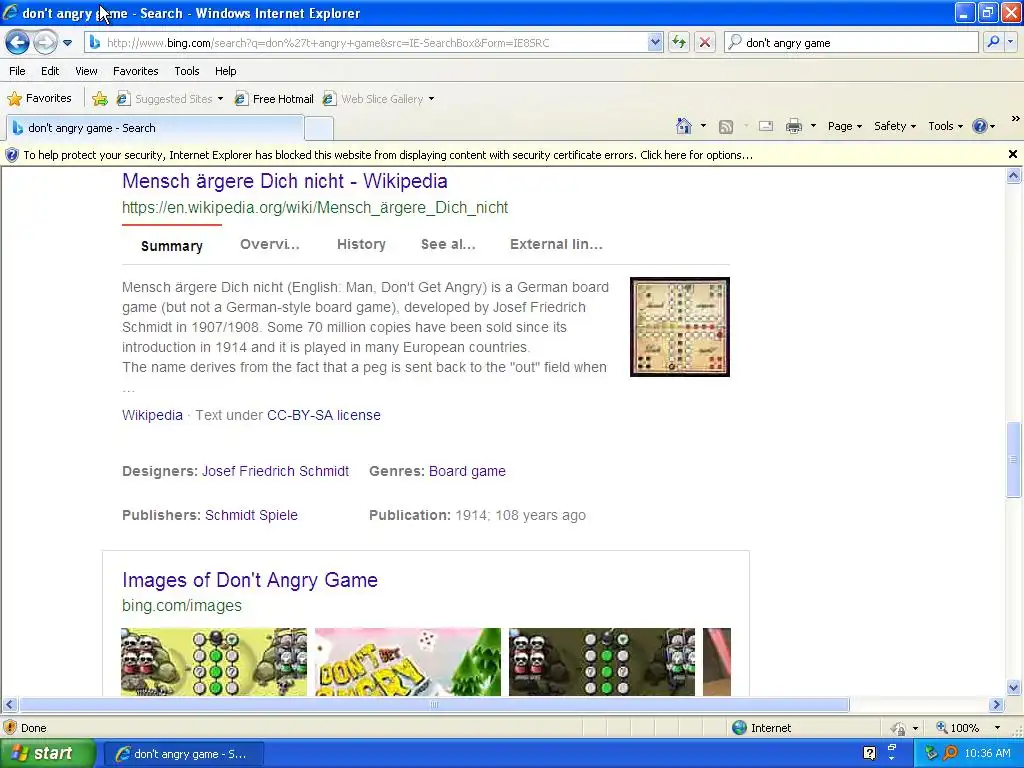Click the horizontal scrollbar right arrow

[997, 705]
